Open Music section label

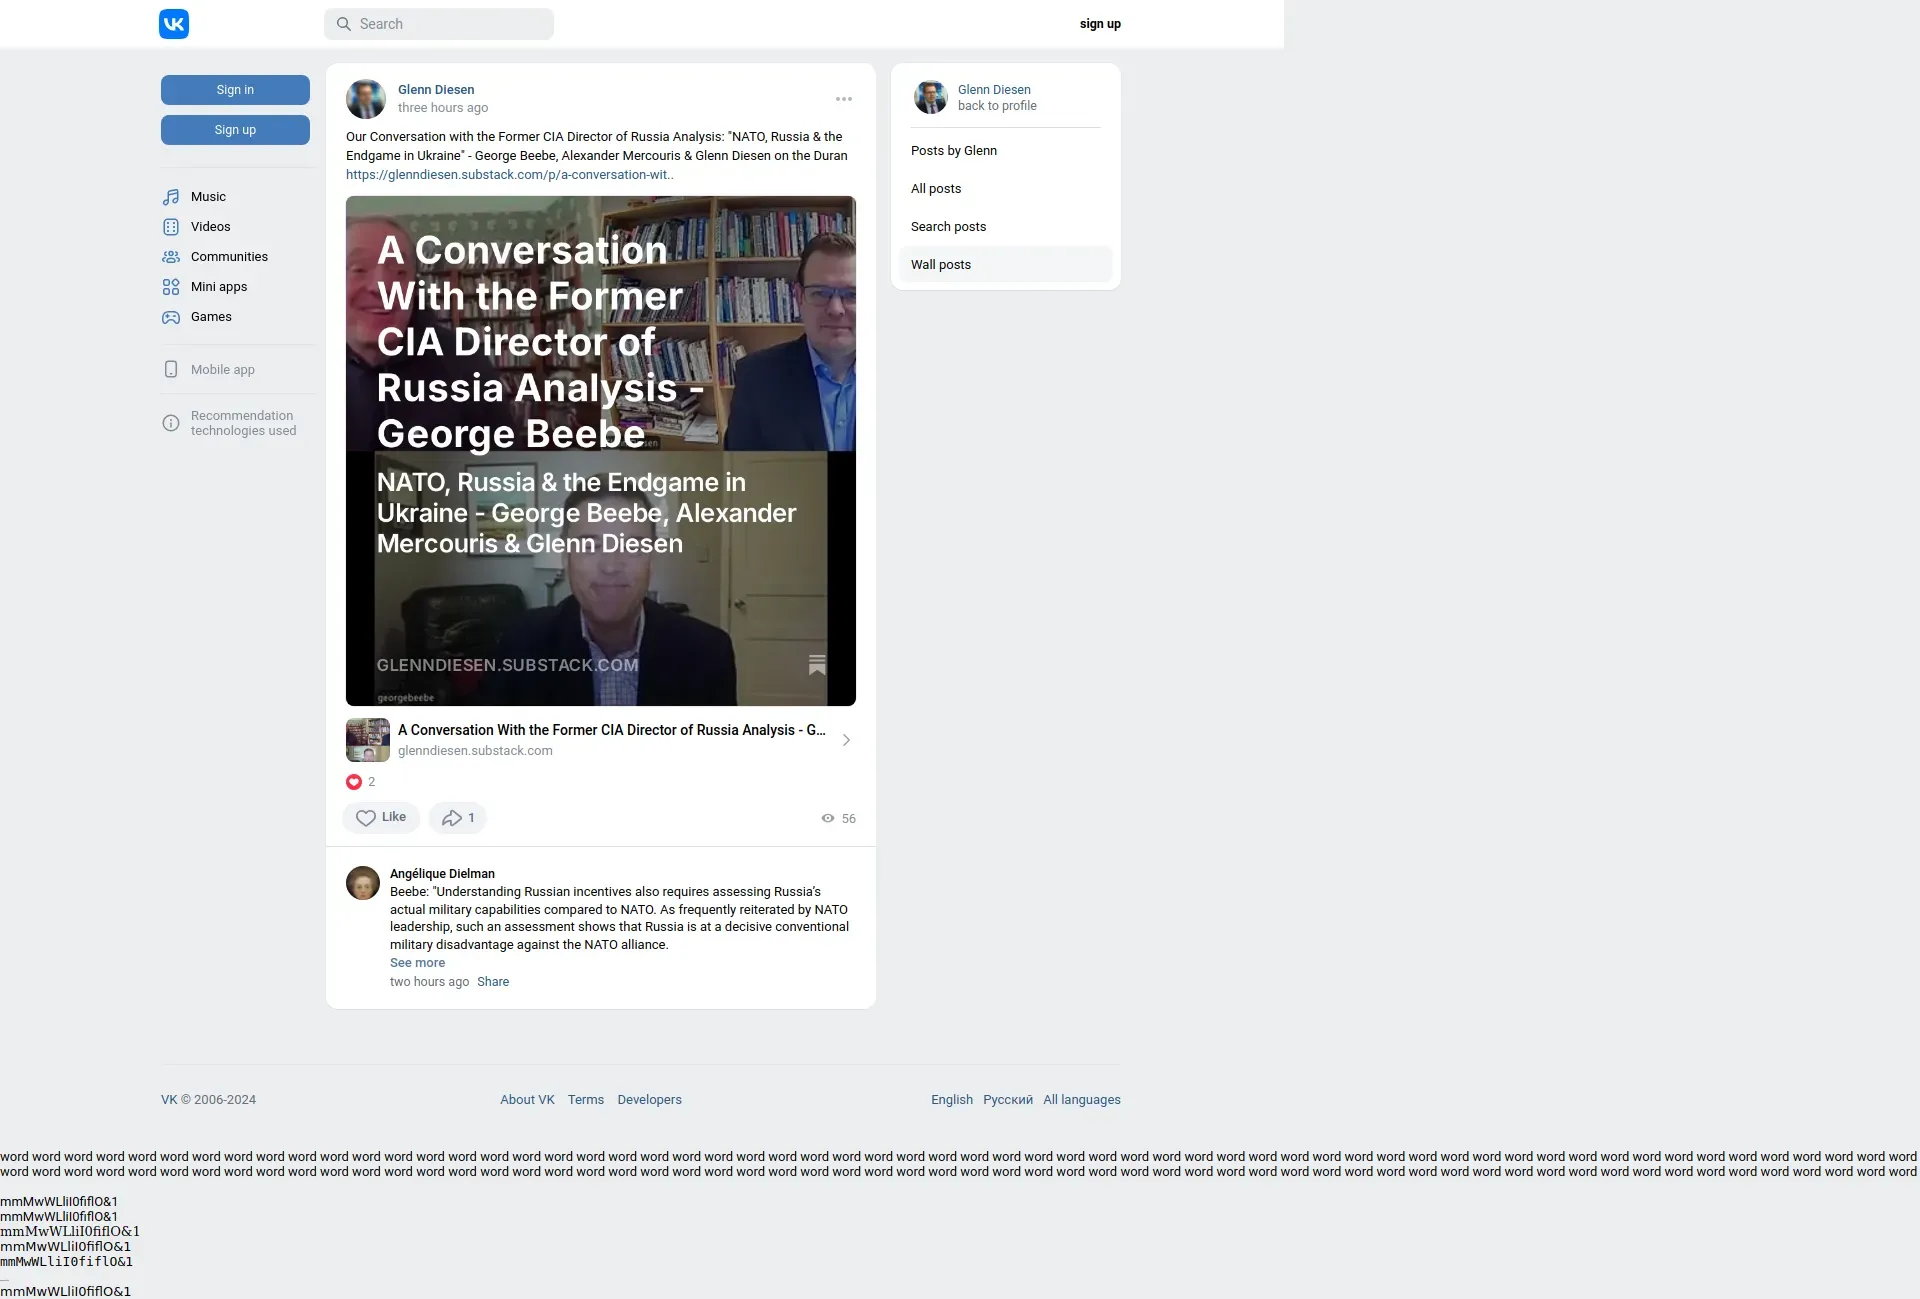point(208,197)
